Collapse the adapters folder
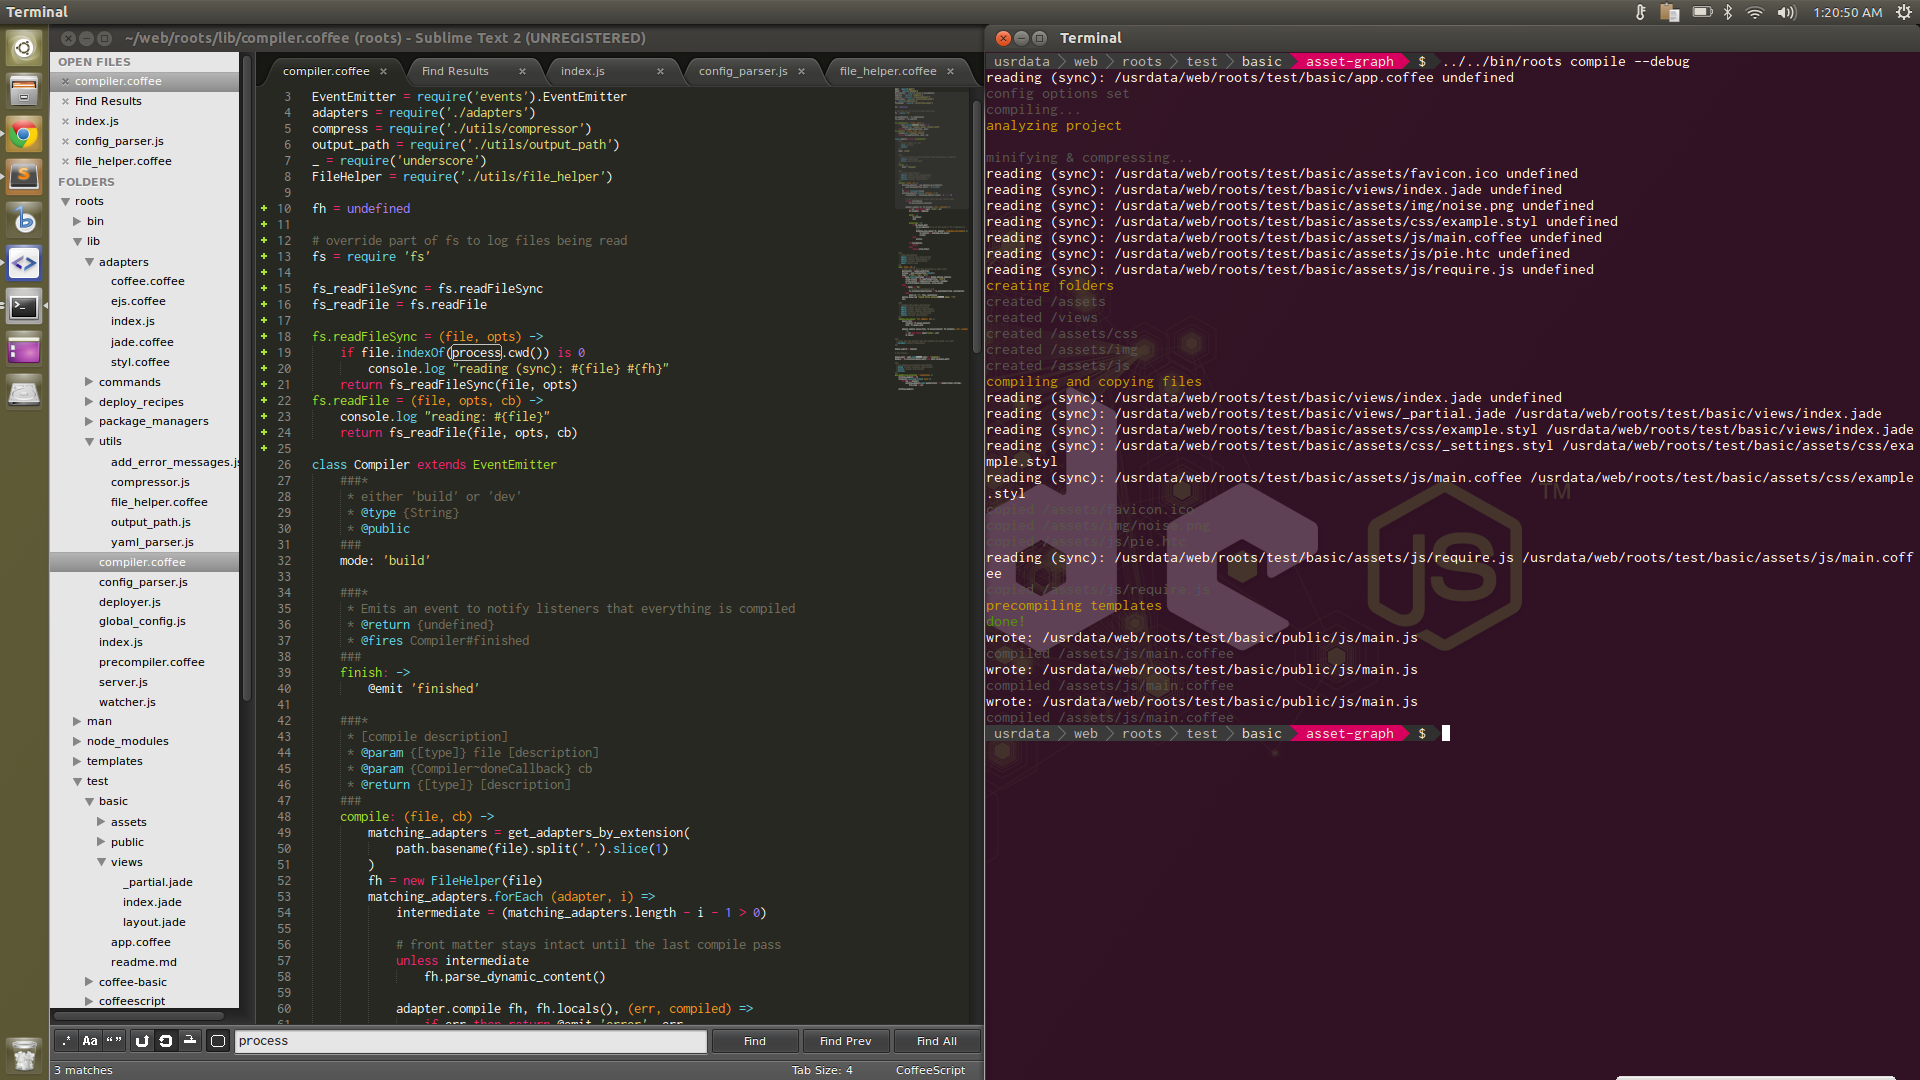 pos(89,262)
